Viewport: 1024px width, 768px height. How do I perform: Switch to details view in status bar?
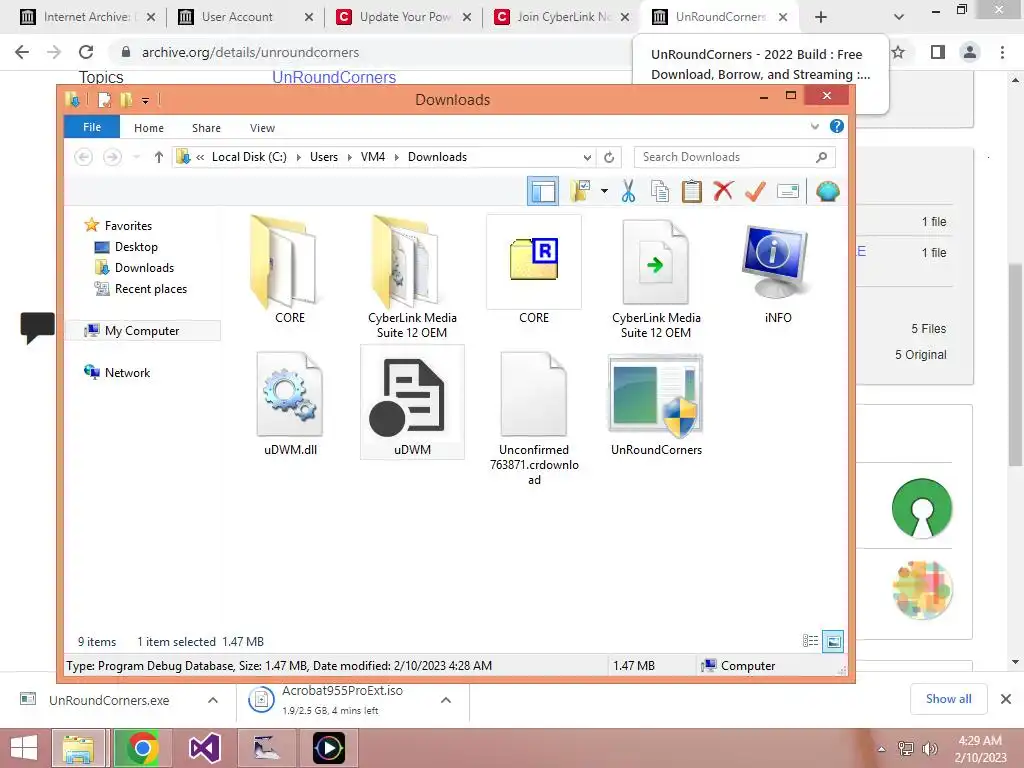click(810, 641)
